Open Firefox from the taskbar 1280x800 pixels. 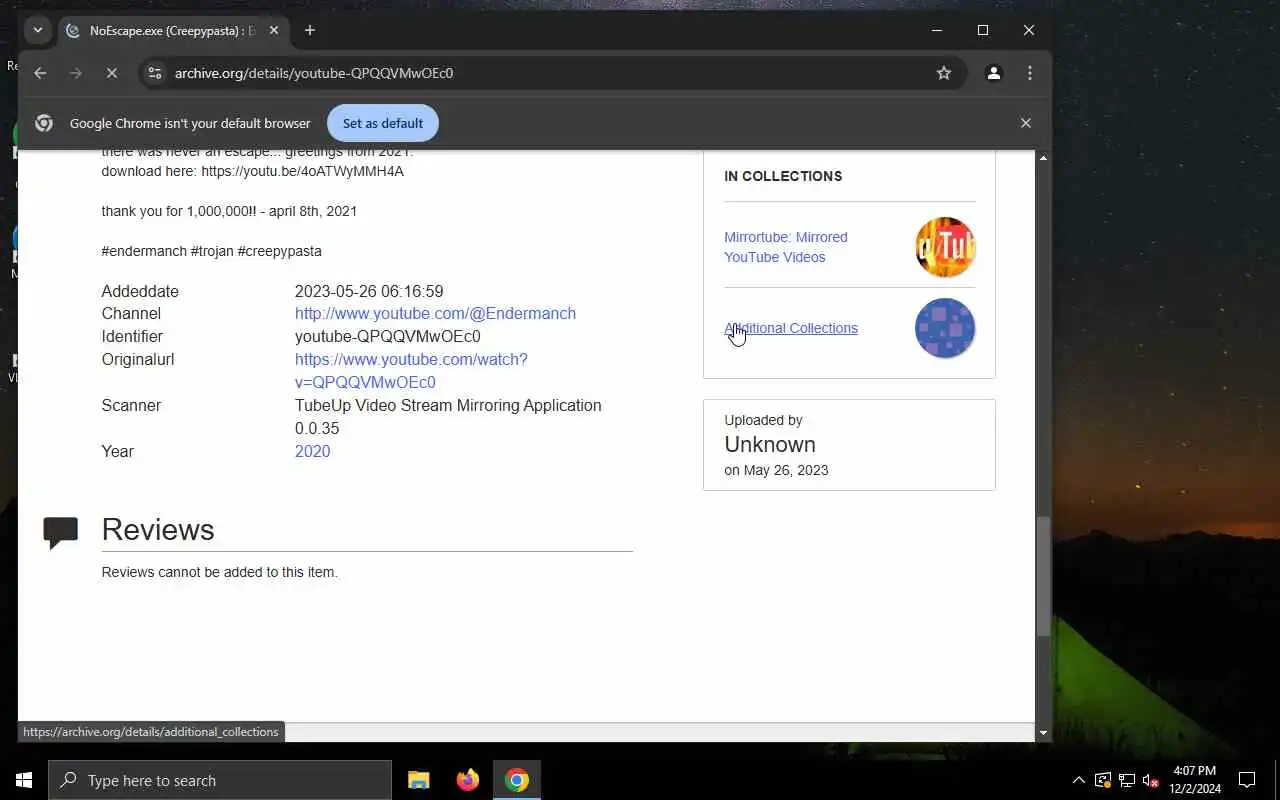pos(468,780)
